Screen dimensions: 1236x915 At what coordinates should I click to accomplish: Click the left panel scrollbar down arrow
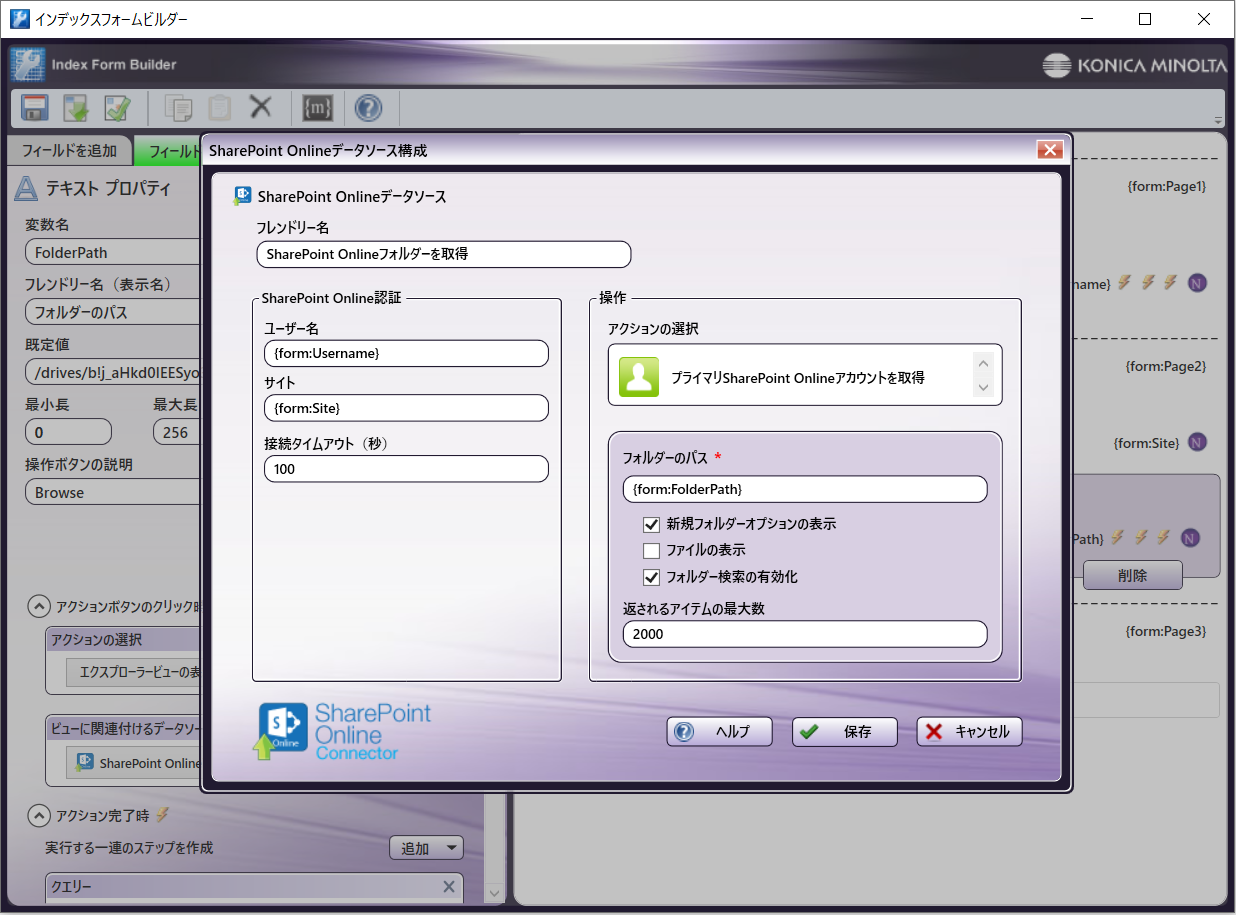click(494, 893)
